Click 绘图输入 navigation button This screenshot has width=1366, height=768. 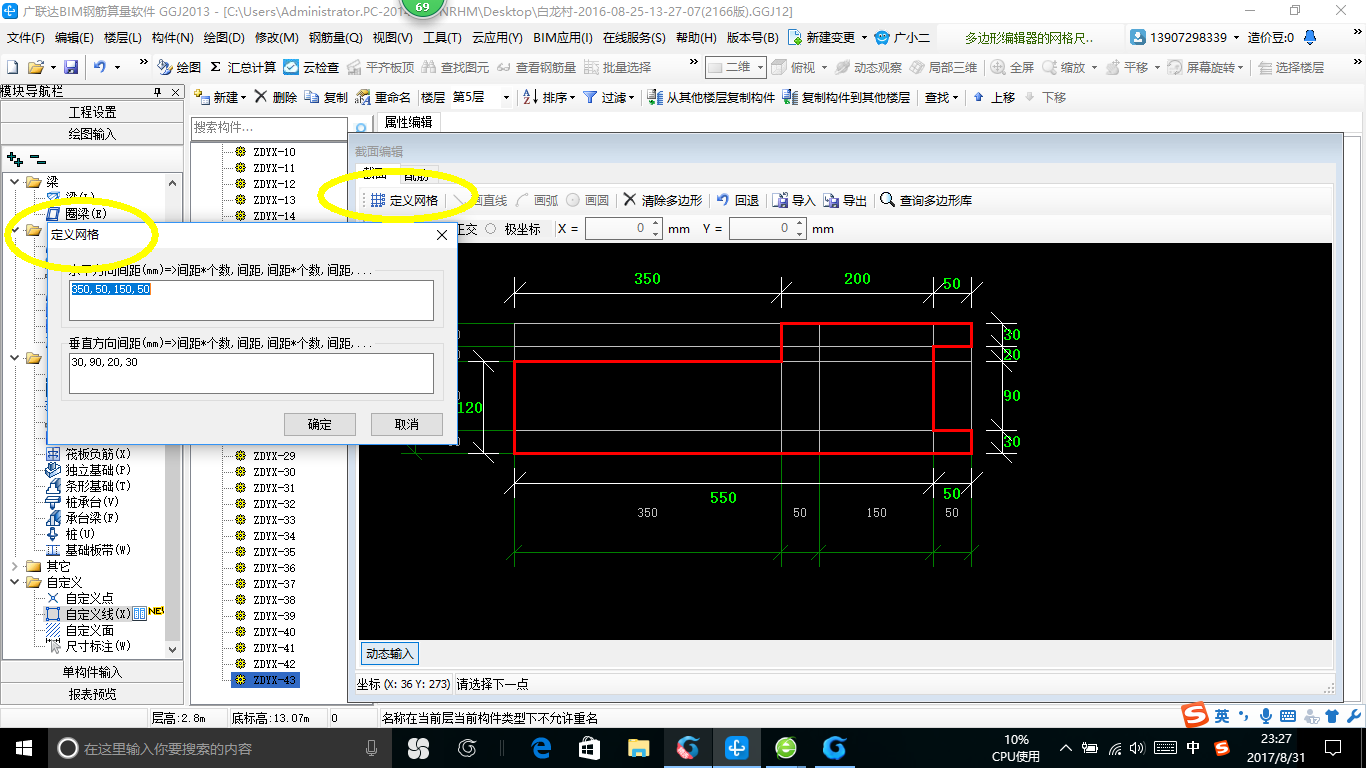(92, 134)
